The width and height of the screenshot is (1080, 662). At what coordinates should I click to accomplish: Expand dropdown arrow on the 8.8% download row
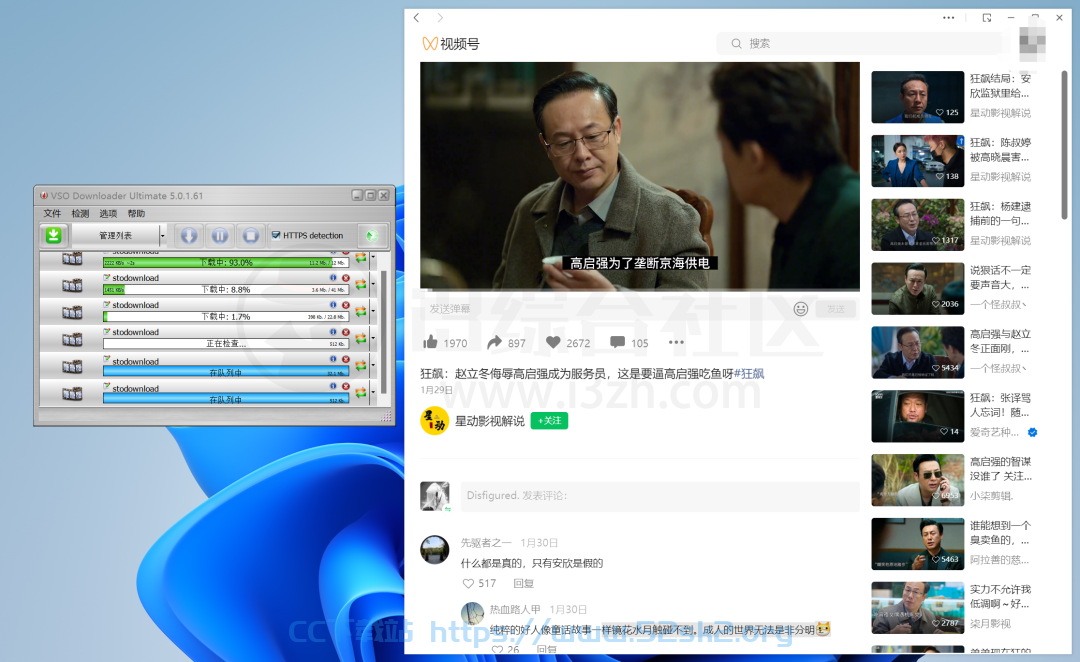coord(373,284)
